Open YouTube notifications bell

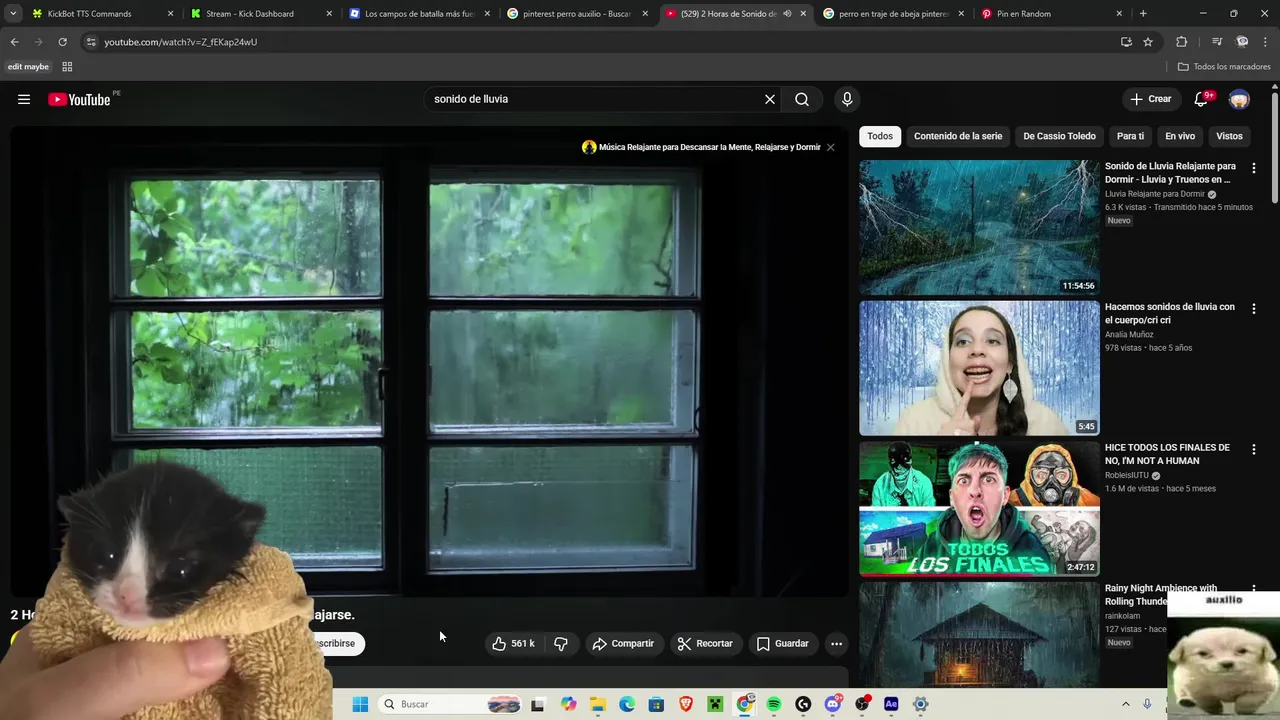[1202, 99]
